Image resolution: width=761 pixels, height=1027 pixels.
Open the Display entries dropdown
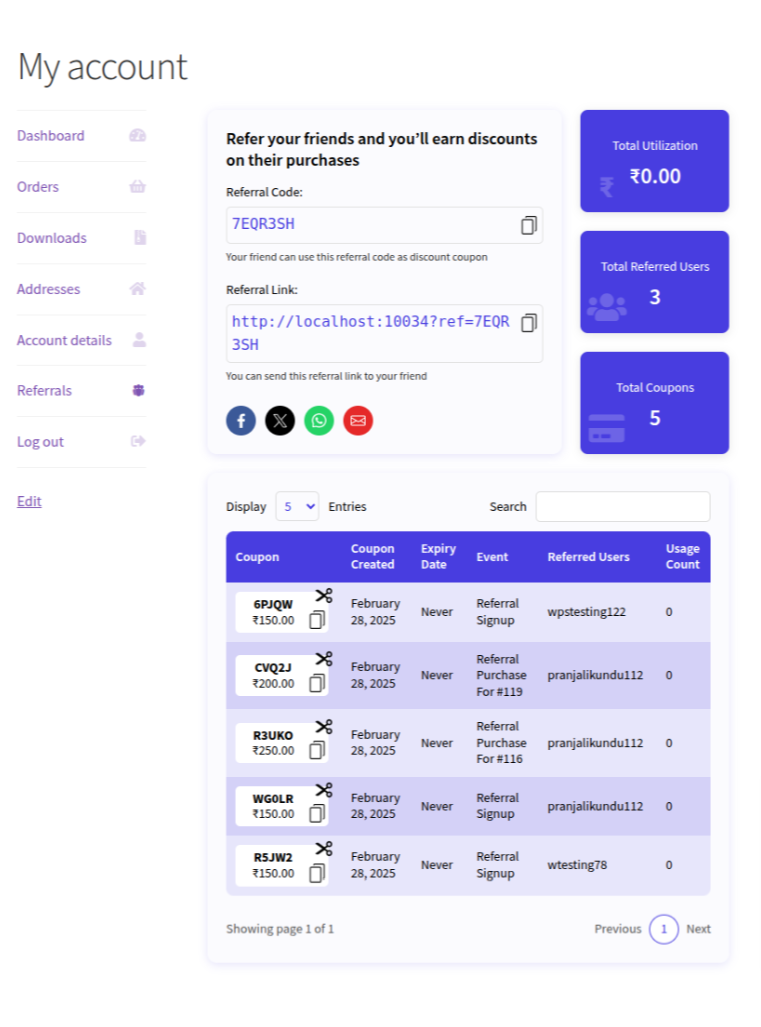[297, 506]
